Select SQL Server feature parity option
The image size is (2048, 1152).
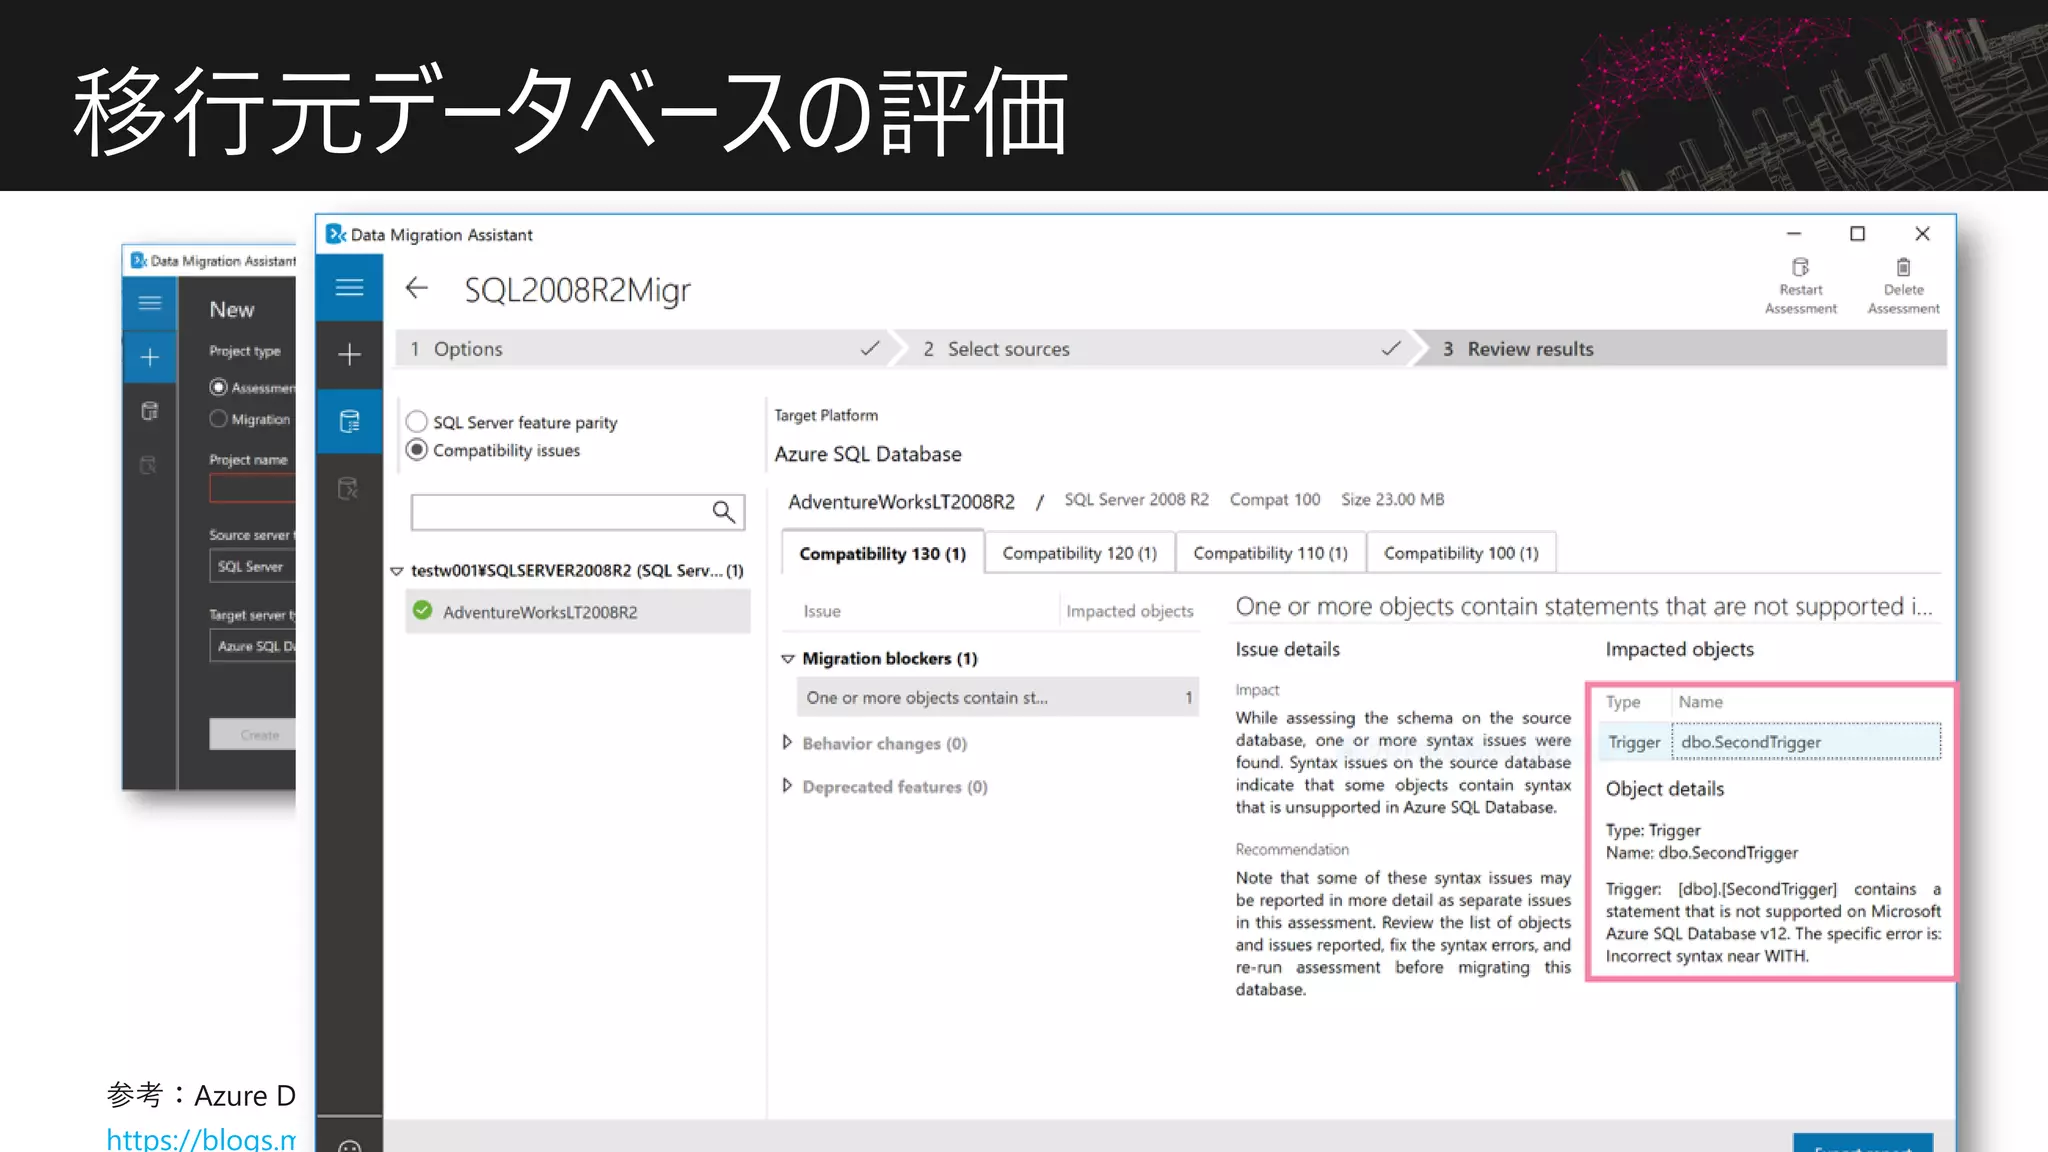[417, 422]
